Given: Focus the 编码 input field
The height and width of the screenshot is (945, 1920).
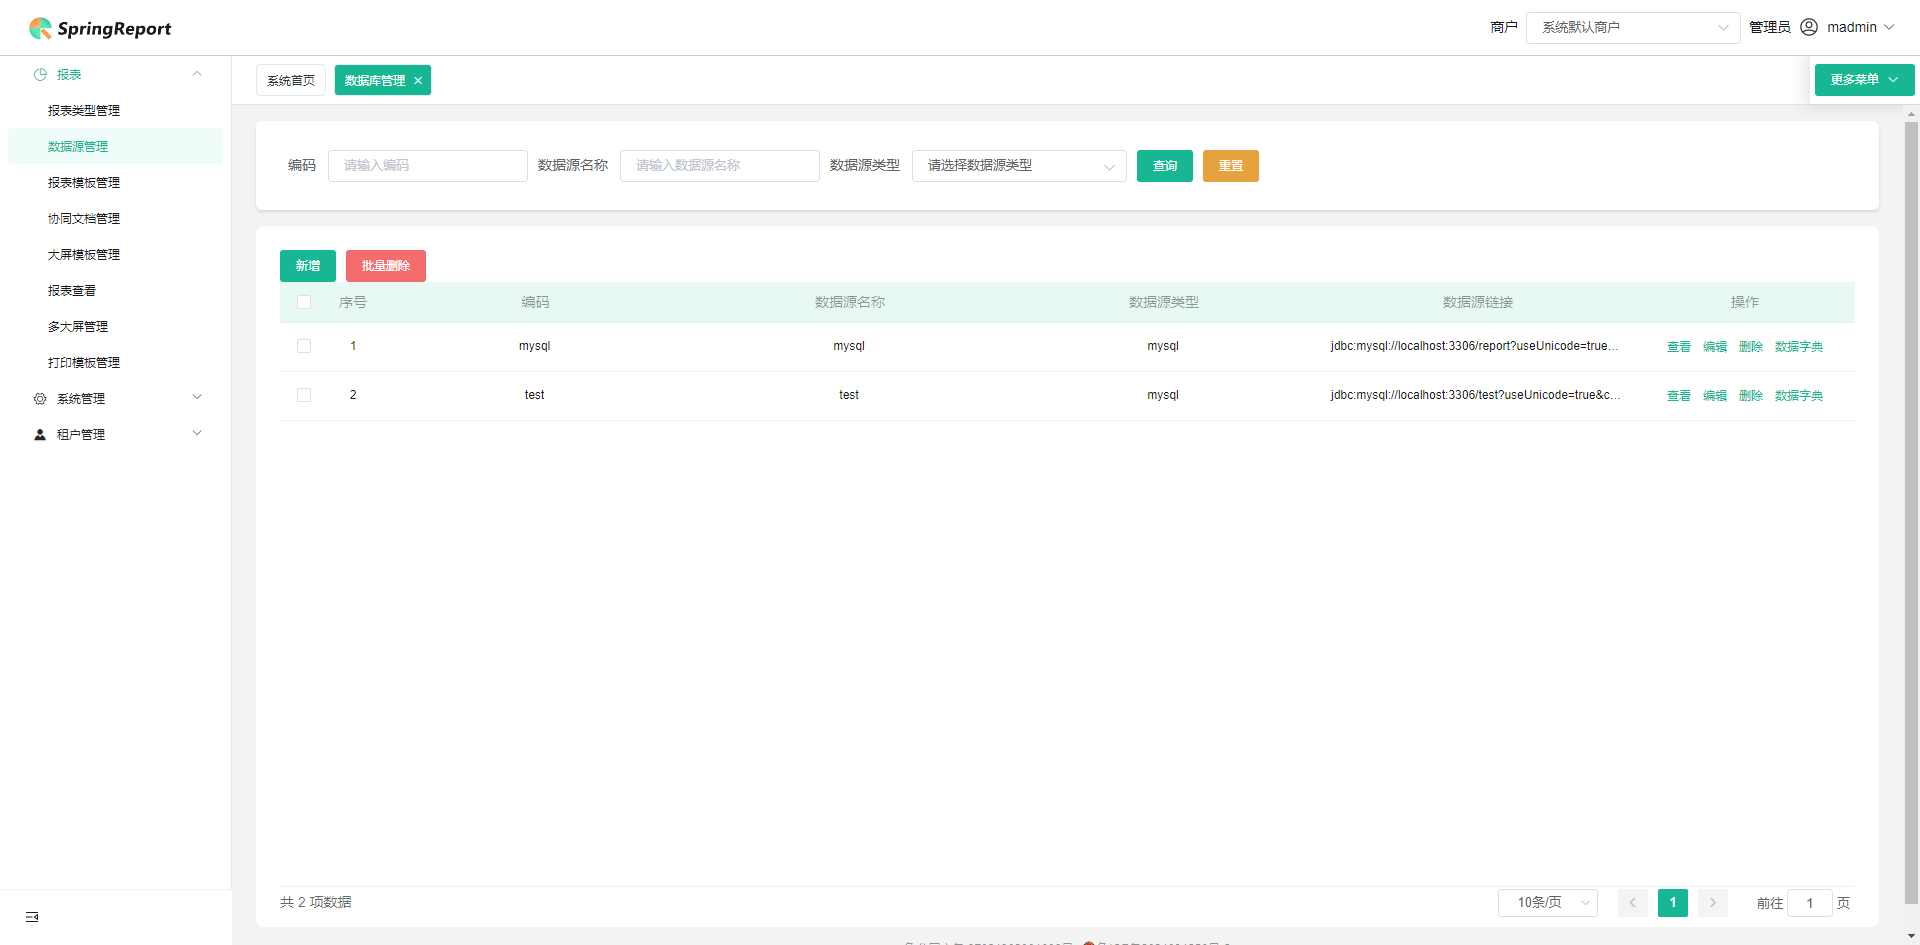Looking at the screenshot, I should 428,166.
